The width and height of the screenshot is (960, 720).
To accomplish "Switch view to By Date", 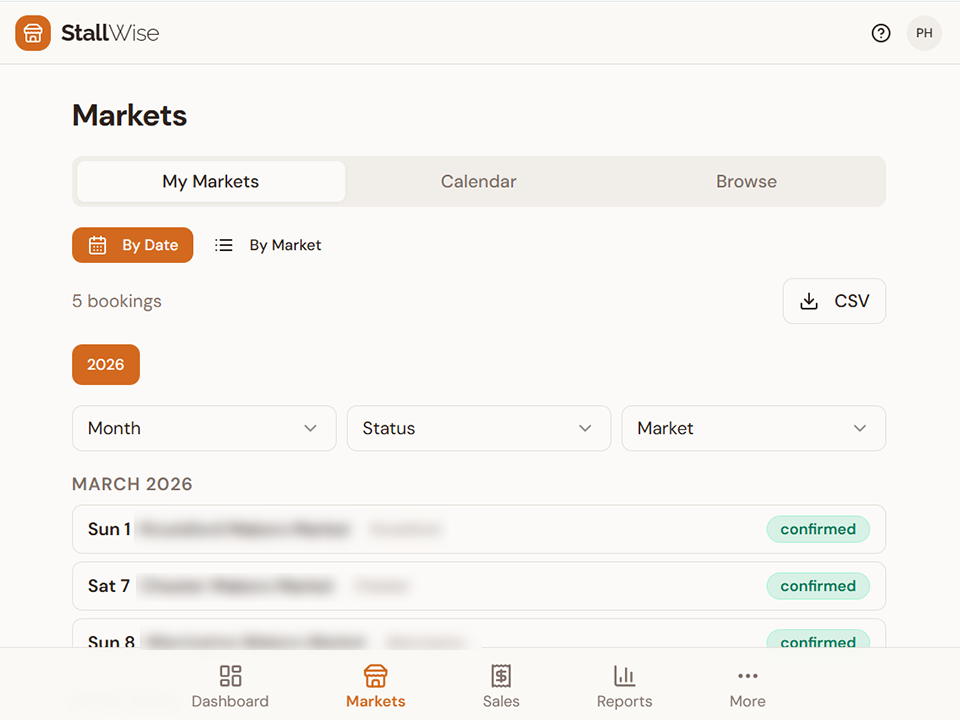I will 133,245.
